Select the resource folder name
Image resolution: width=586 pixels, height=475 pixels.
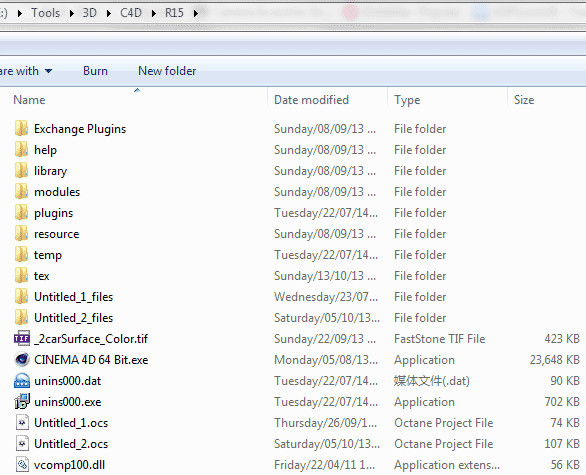[56, 234]
